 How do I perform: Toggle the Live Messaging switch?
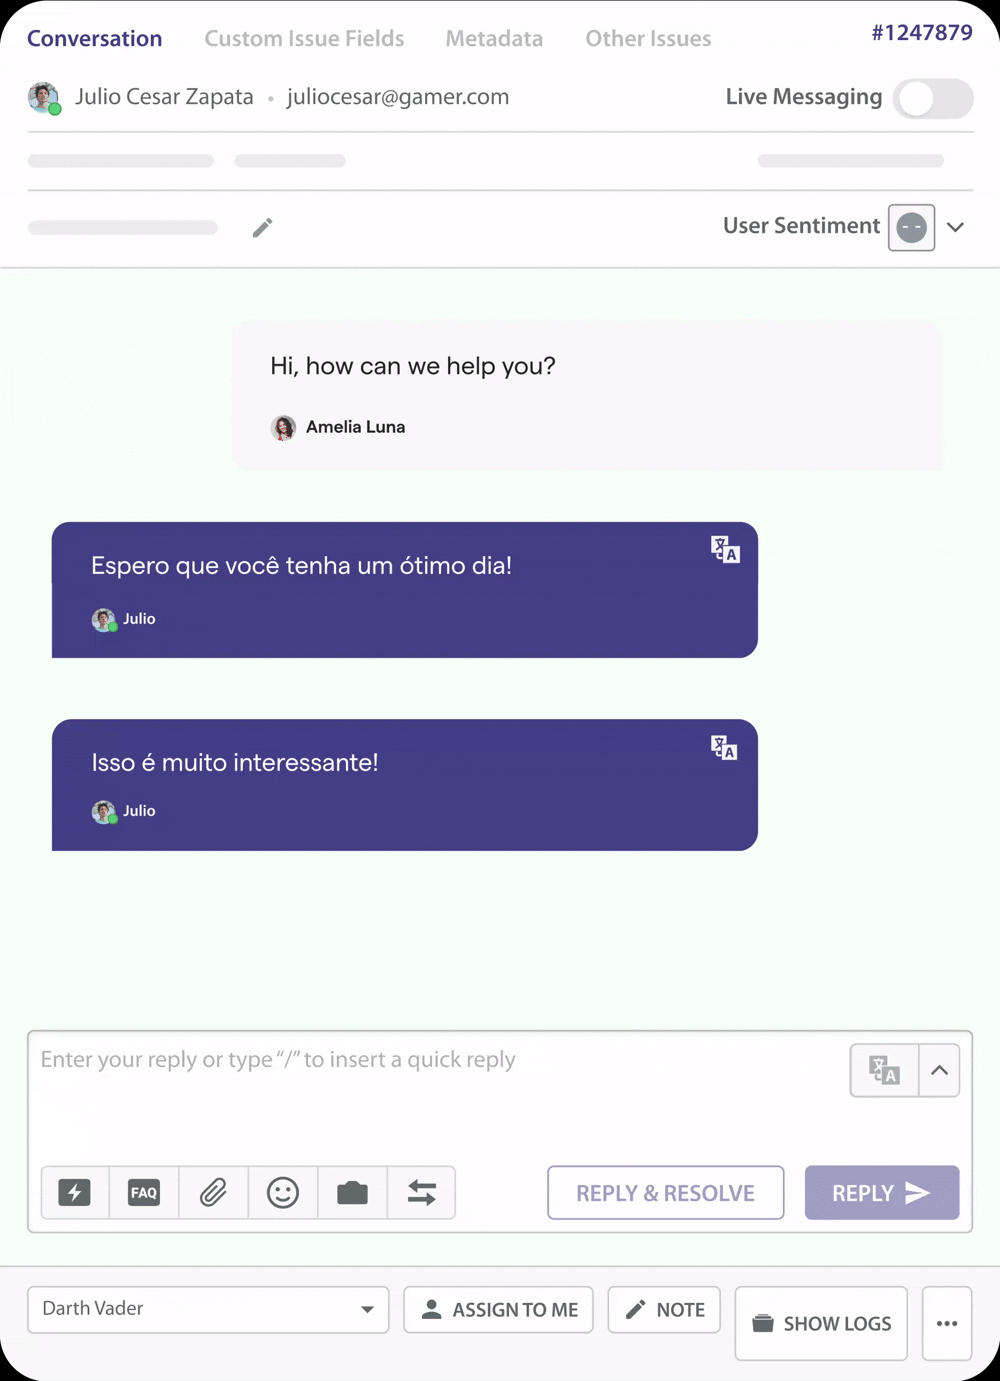[x=932, y=98]
